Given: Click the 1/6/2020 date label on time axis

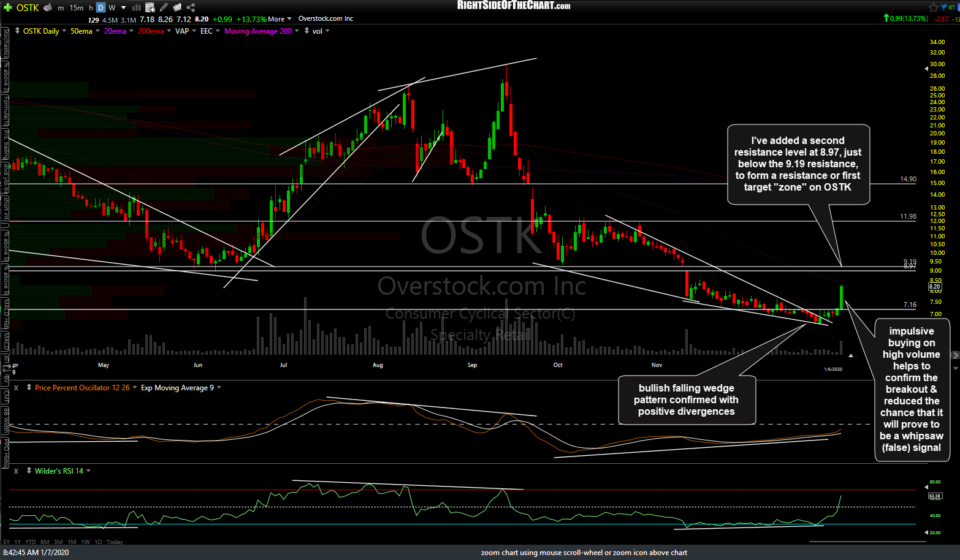Looking at the screenshot, I should pos(833,369).
